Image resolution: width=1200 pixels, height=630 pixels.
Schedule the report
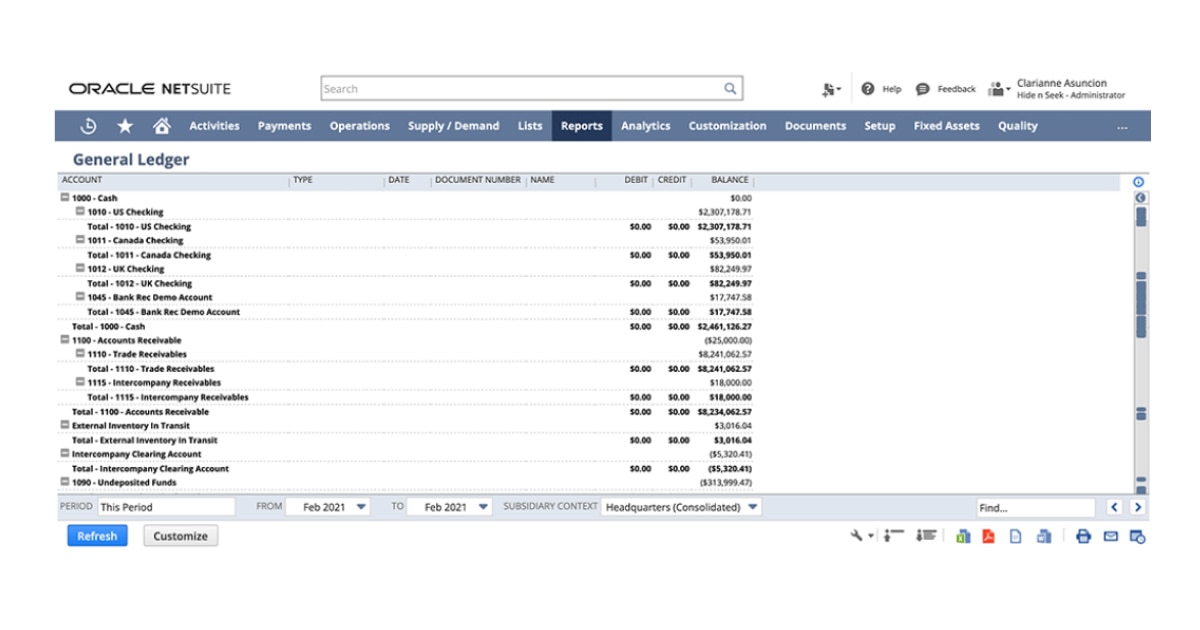pyautogui.click(x=1137, y=536)
